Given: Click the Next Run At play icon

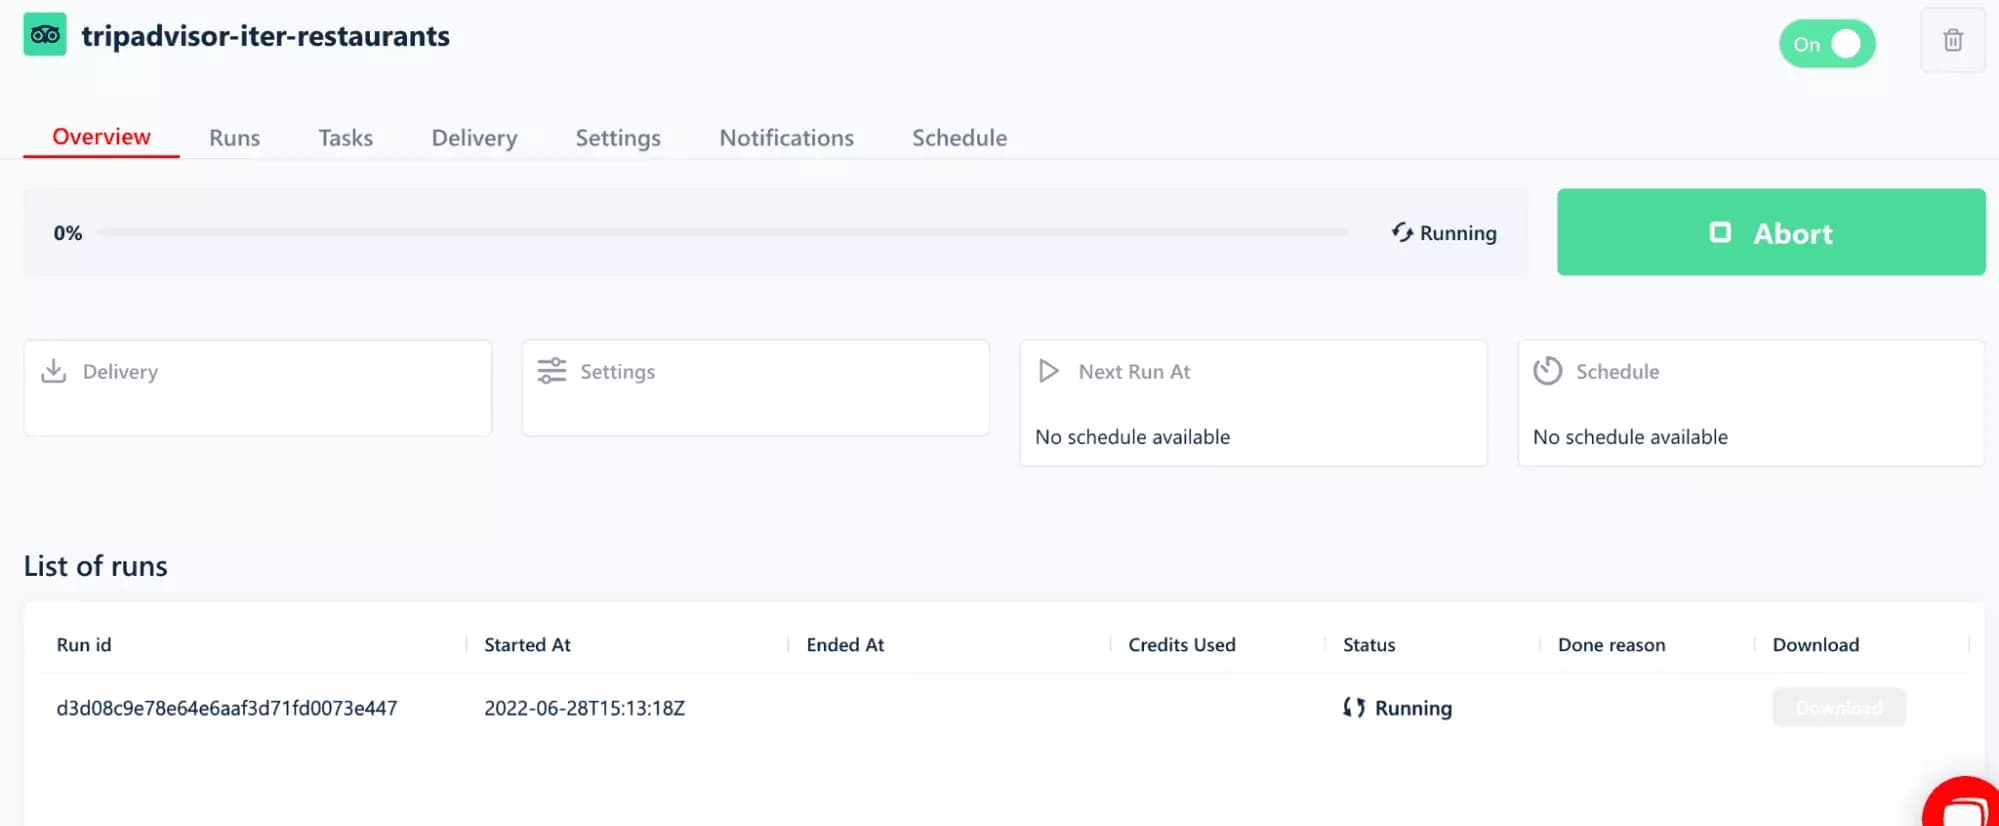Looking at the screenshot, I should (x=1049, y=371).
